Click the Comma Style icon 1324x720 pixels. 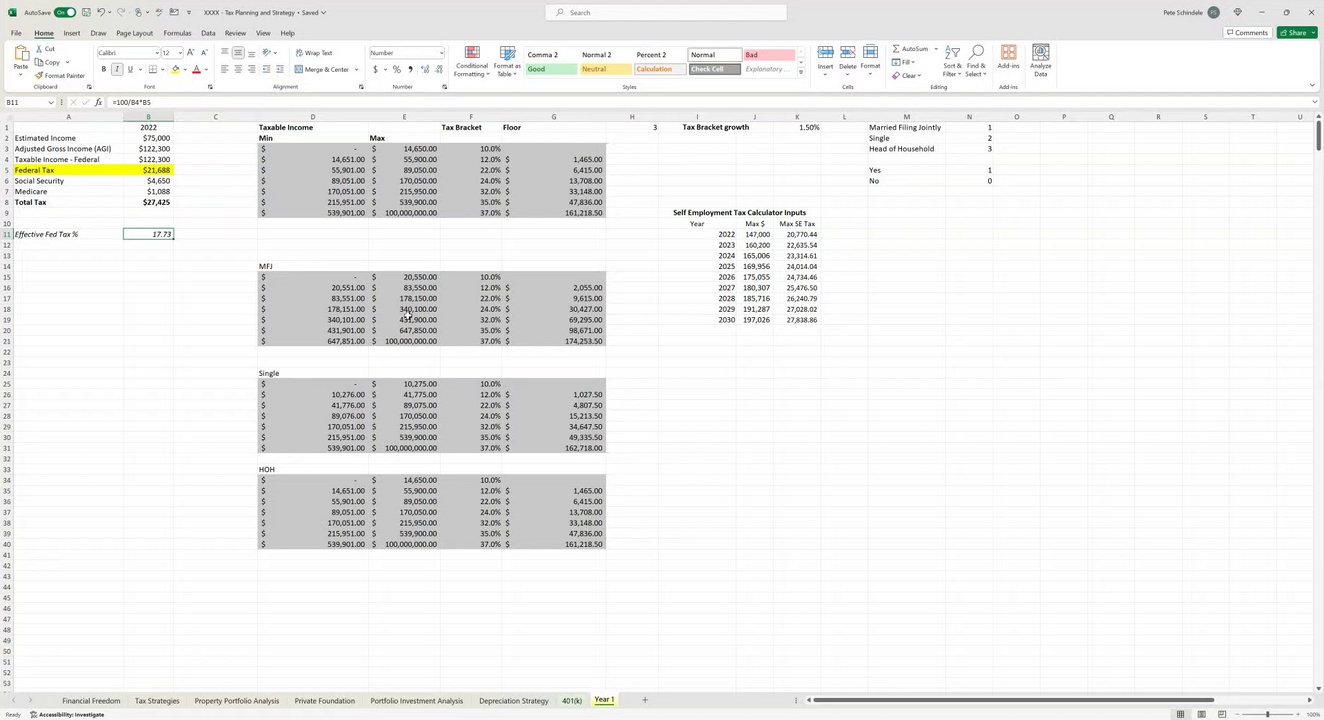coord(410,69)
